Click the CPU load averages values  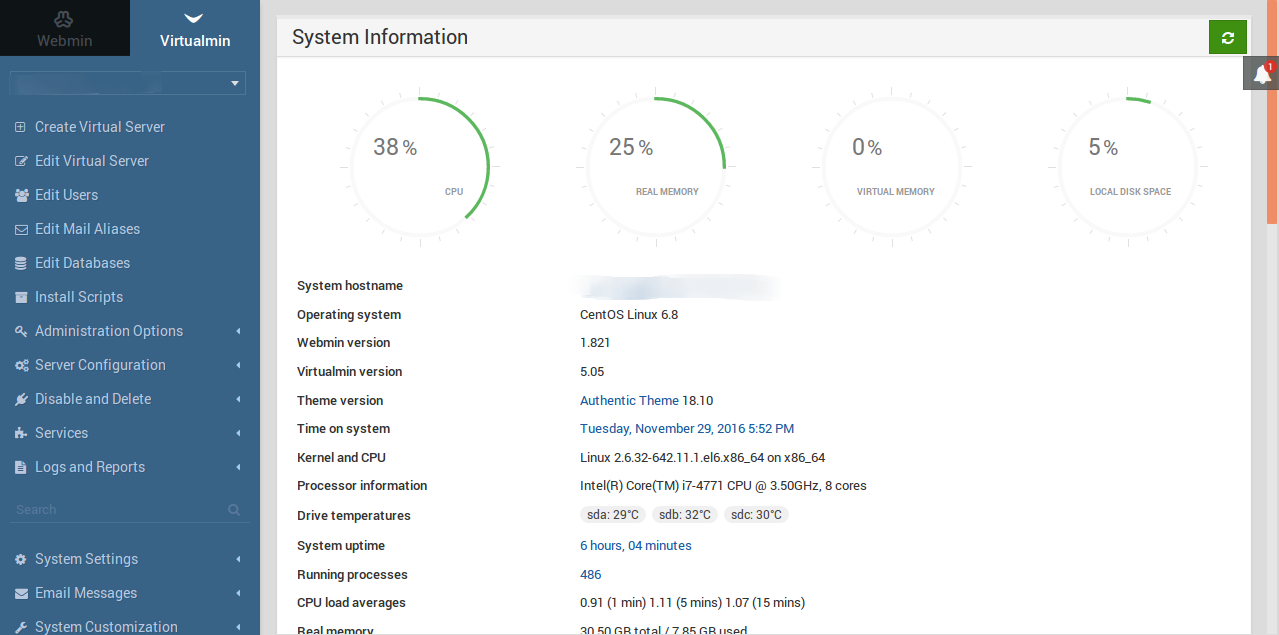click(x=692, y=603)
